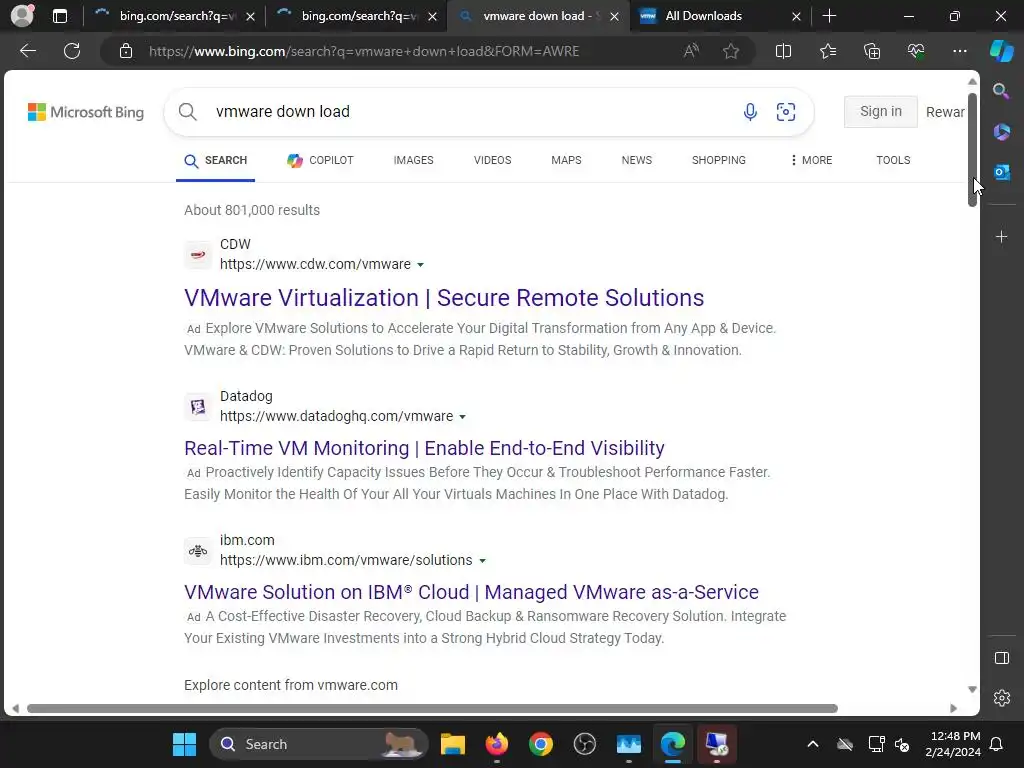
Task: Expand Datadog ad URL dropdown arrow
Action: click(x=462, y=417)
